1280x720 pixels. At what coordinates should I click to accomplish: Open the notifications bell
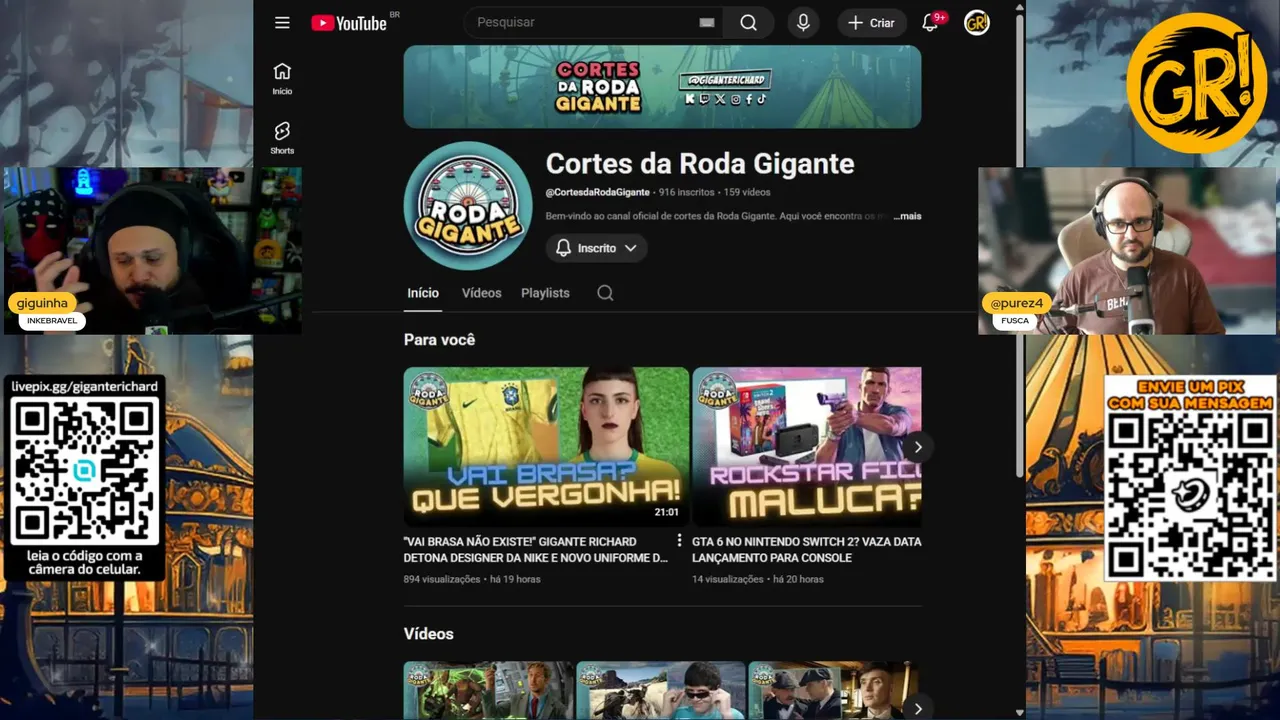pyautogui.click(x=930, y=23)
